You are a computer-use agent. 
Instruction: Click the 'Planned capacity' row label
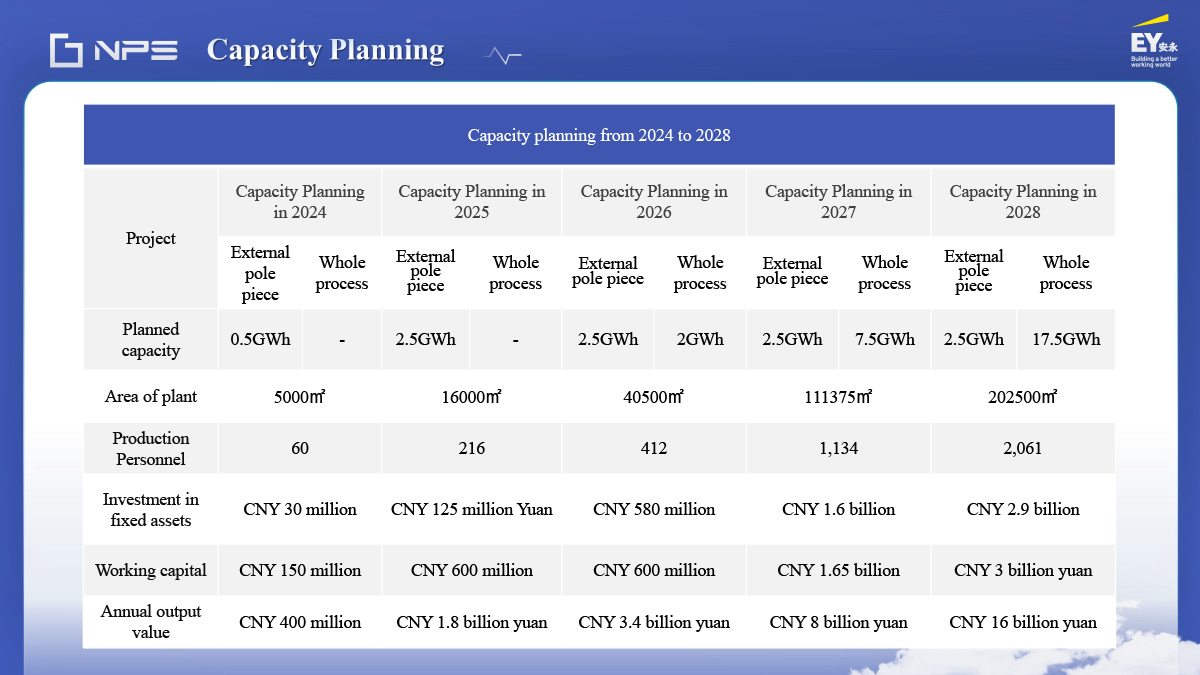pos(151,340)
